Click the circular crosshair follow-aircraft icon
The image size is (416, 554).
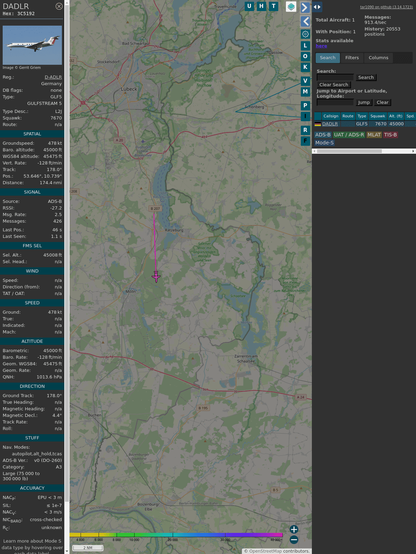[x=305, y=34]
